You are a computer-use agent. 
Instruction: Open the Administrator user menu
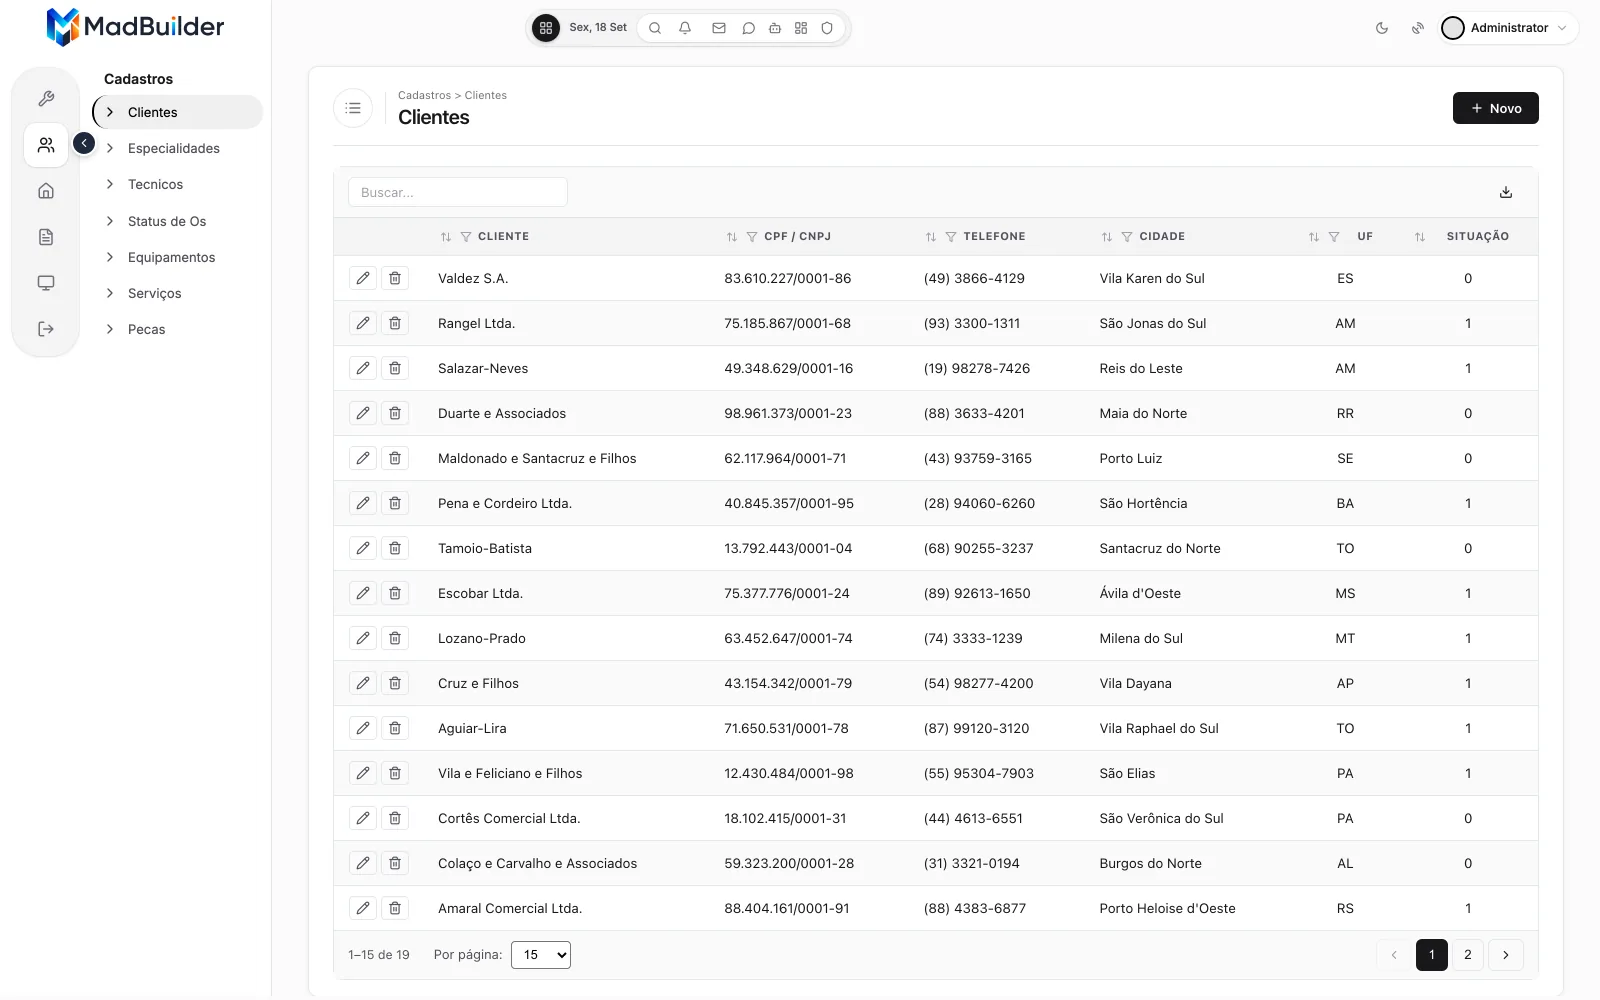(1508, 28)
